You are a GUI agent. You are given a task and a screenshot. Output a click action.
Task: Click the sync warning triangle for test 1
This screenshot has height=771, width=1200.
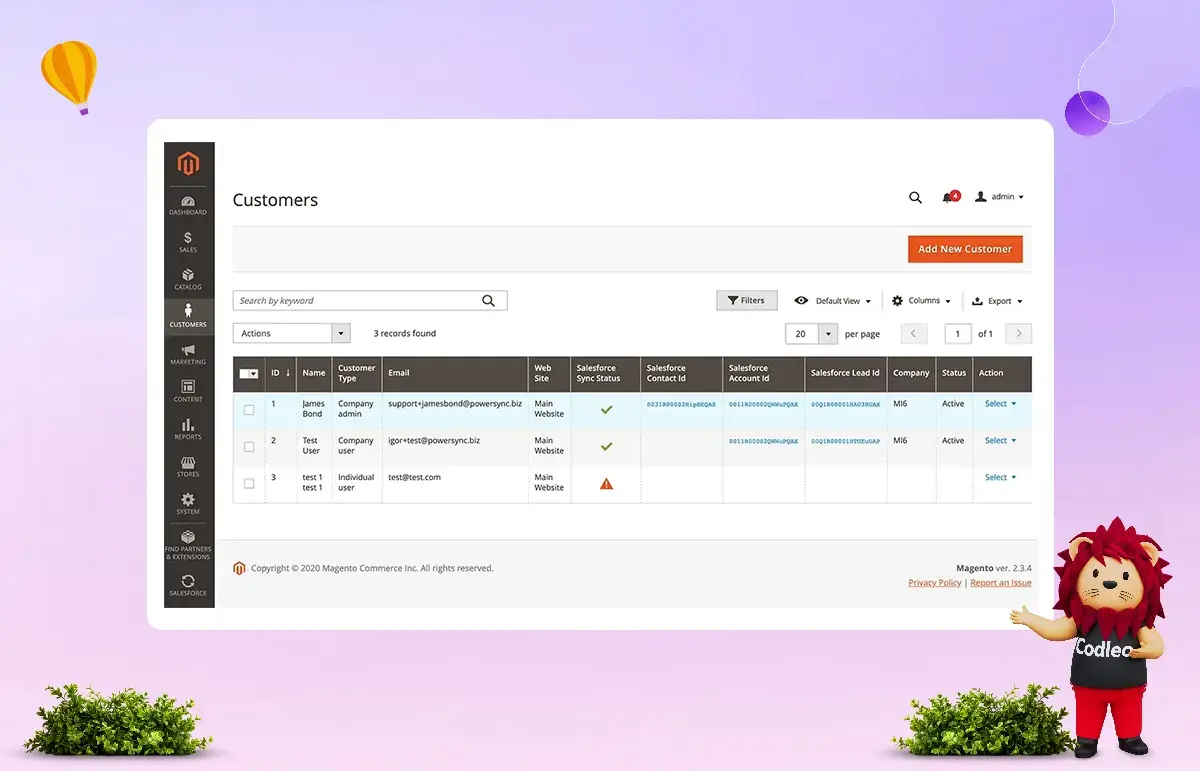pos(606,483)
